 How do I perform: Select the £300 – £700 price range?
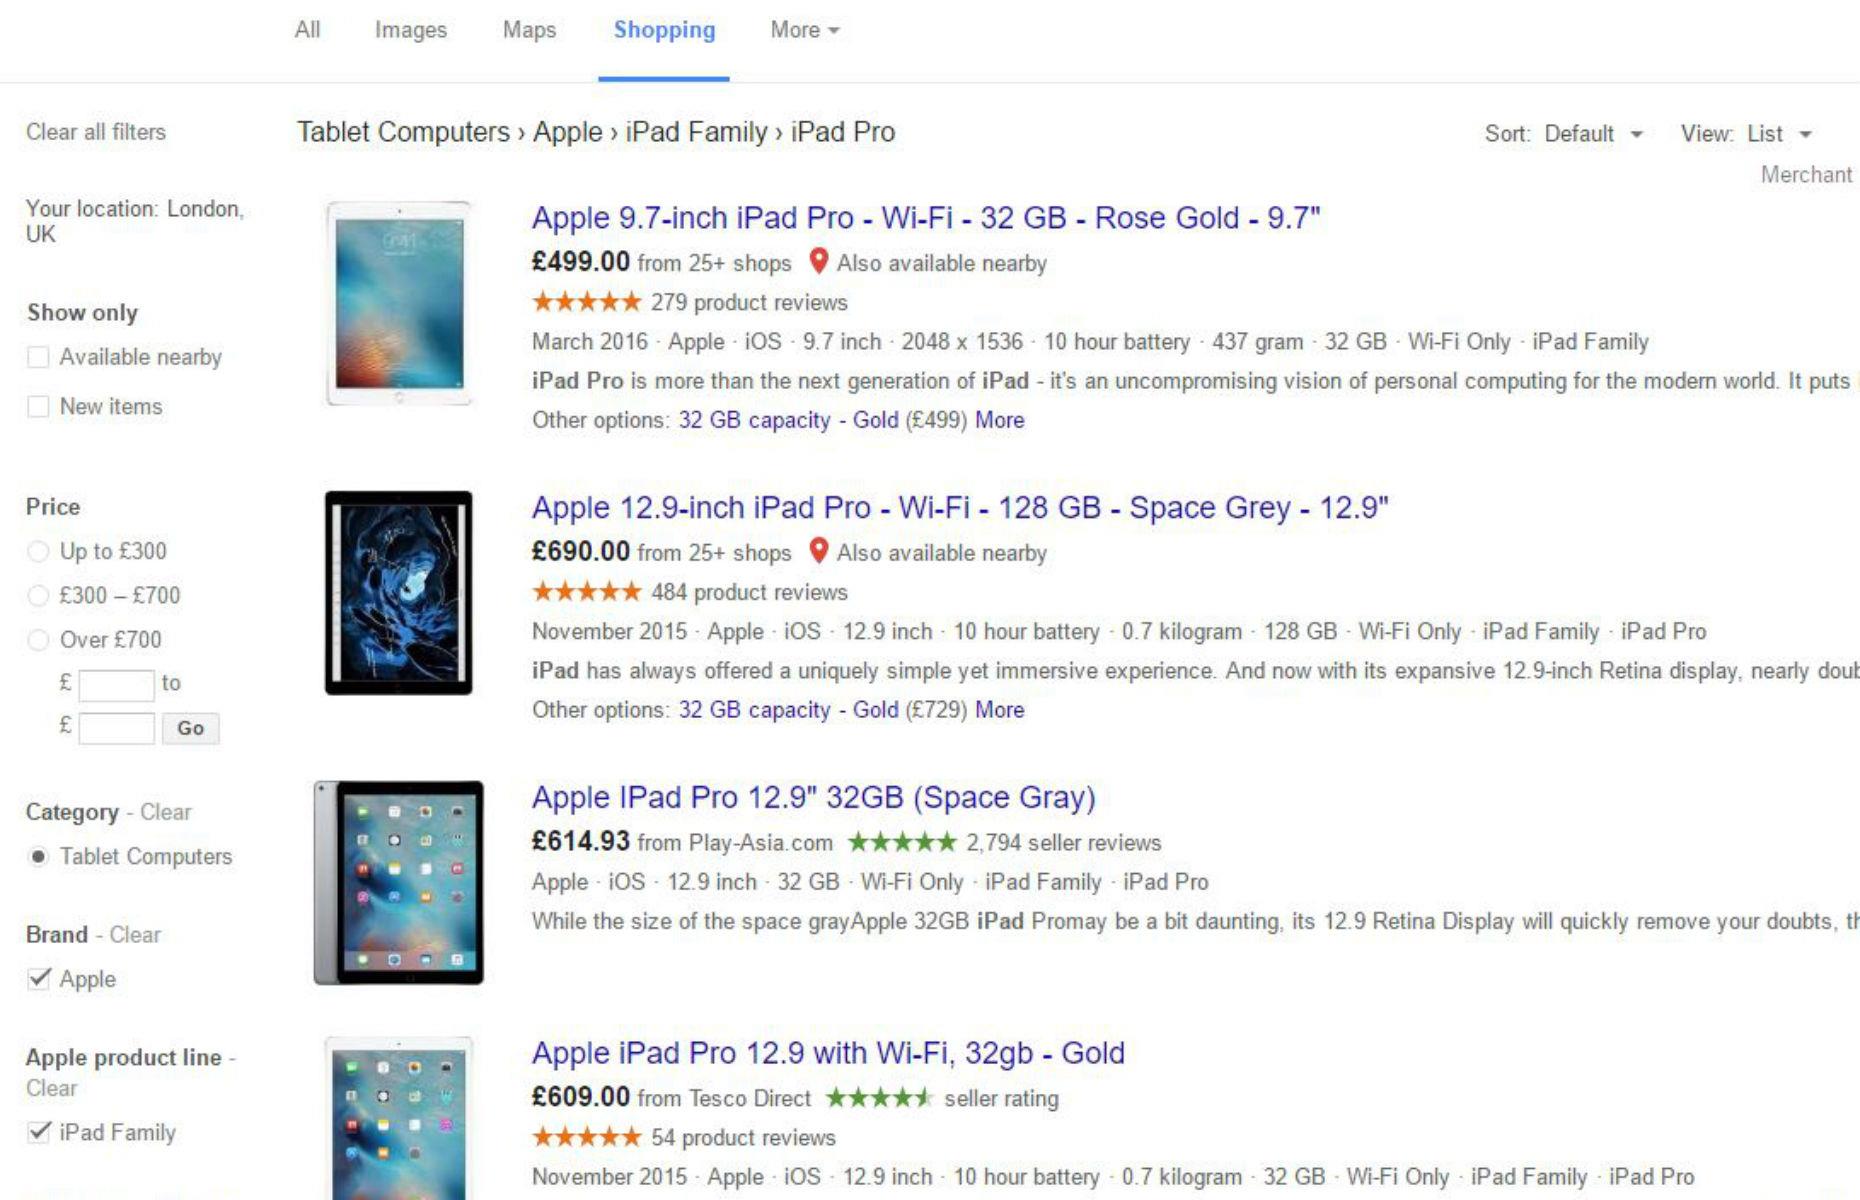(38, 596)
